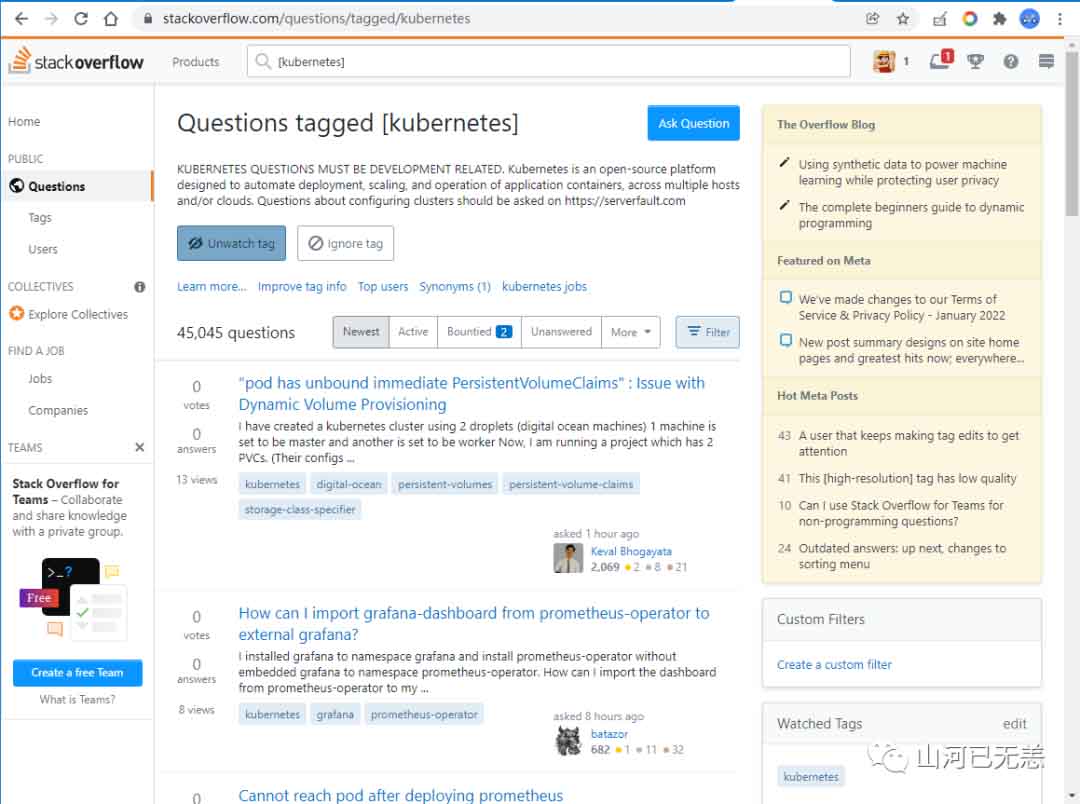Reload the page with the refresh icon
Screen dimensions: 1080x804
[81, 19]
